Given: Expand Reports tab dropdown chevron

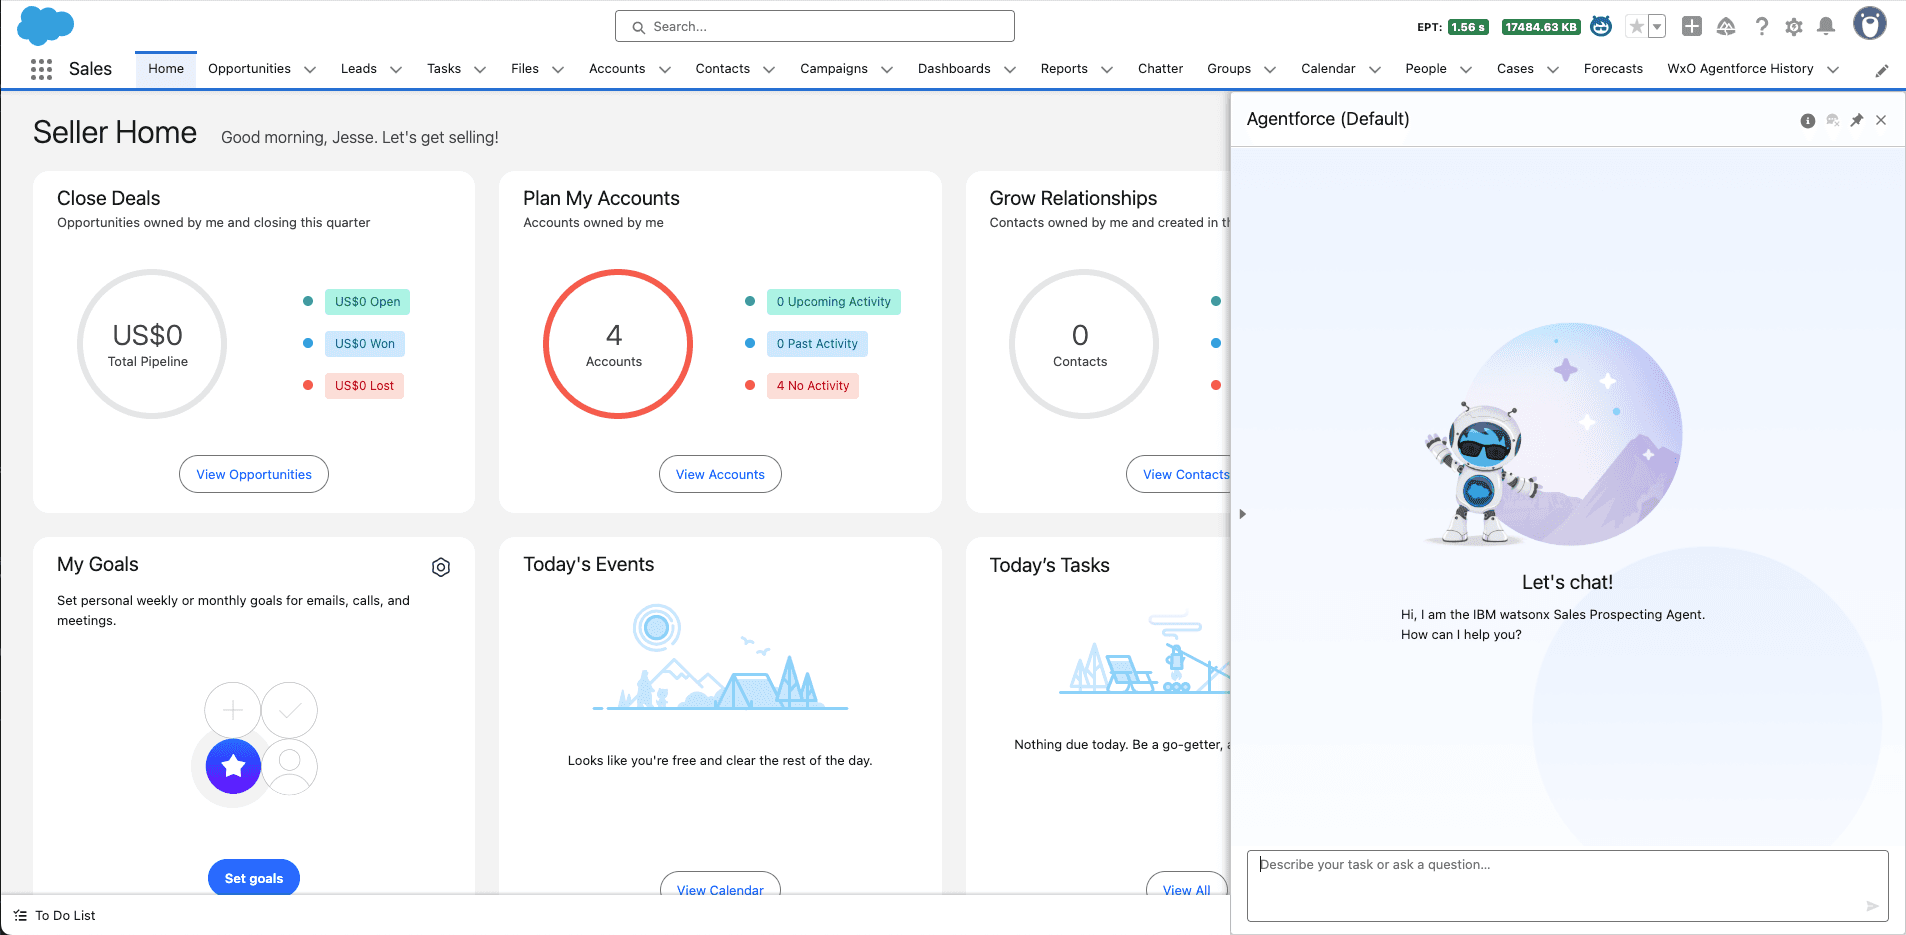Looking at the screenshot, I should [1107, 70].
